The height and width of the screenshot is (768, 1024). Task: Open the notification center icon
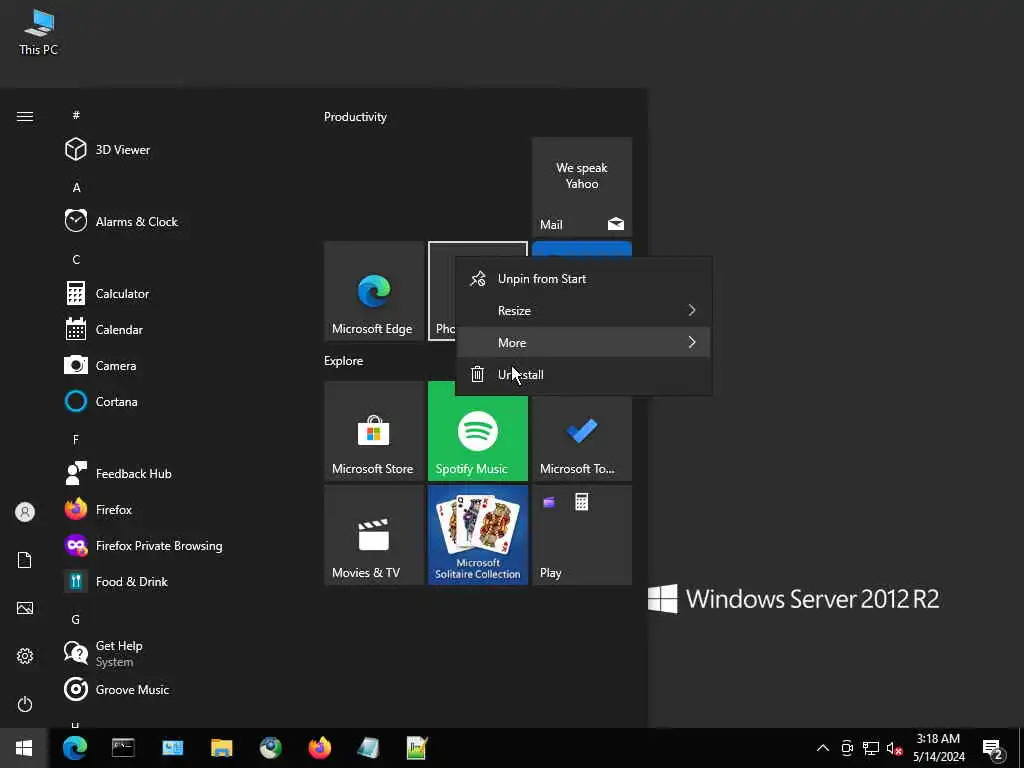coord(993,748)
